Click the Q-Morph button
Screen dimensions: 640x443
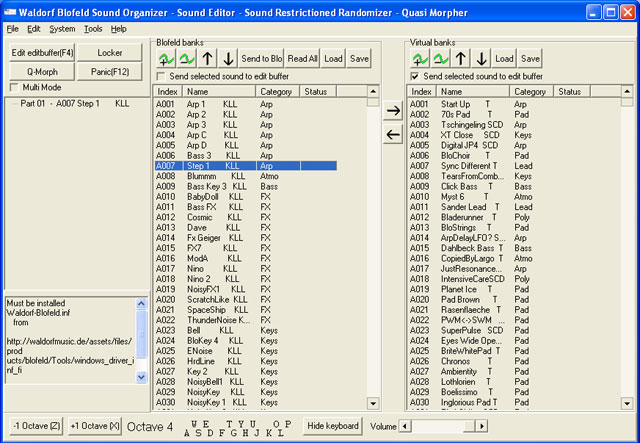pos(41,71)
